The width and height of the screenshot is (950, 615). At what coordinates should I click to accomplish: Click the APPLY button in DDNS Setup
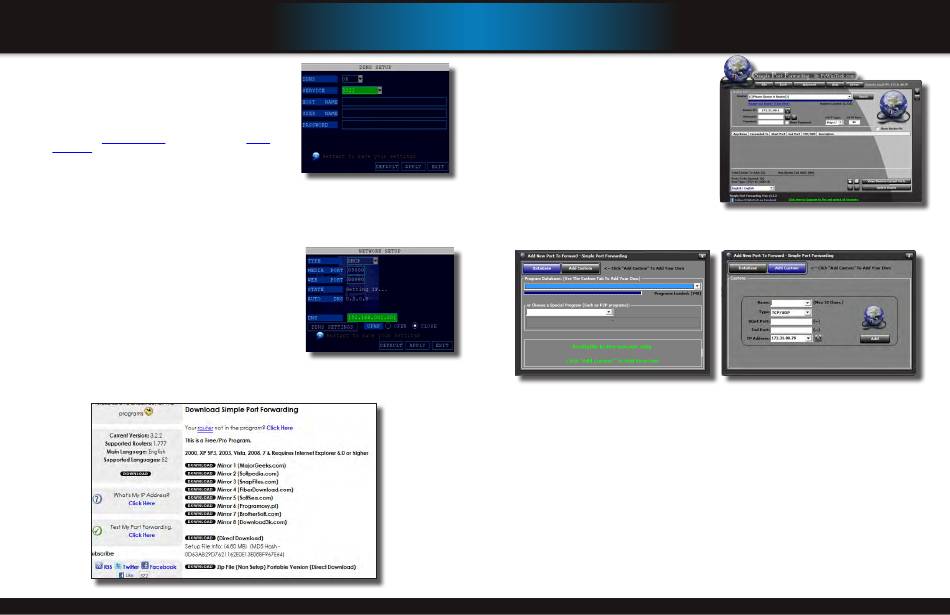click(x=413, y=166)
